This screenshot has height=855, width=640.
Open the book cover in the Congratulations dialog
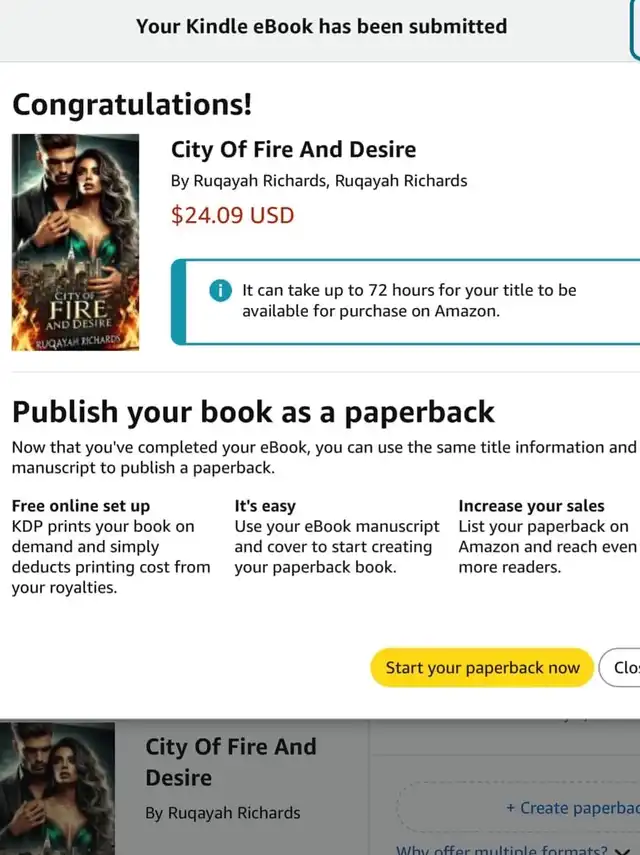[x=75, y=242]
